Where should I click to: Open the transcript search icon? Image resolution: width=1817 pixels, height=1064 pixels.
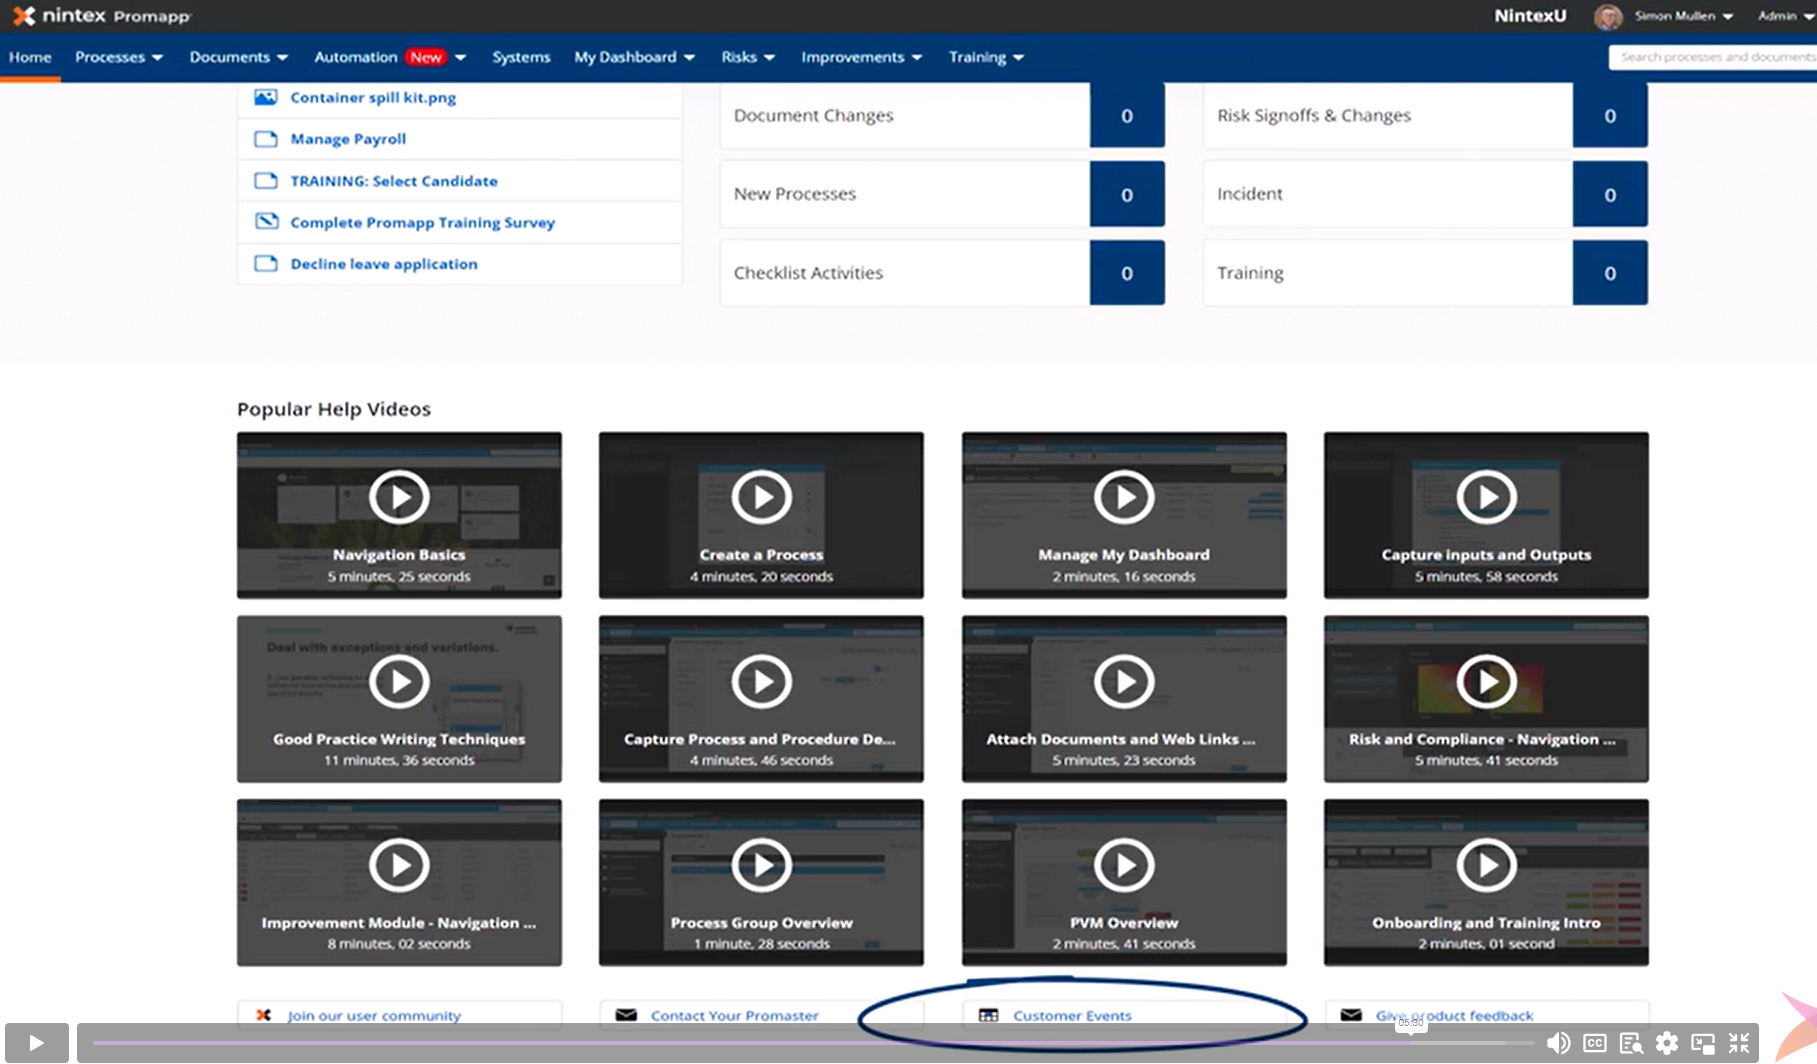pos(1631,1043)
